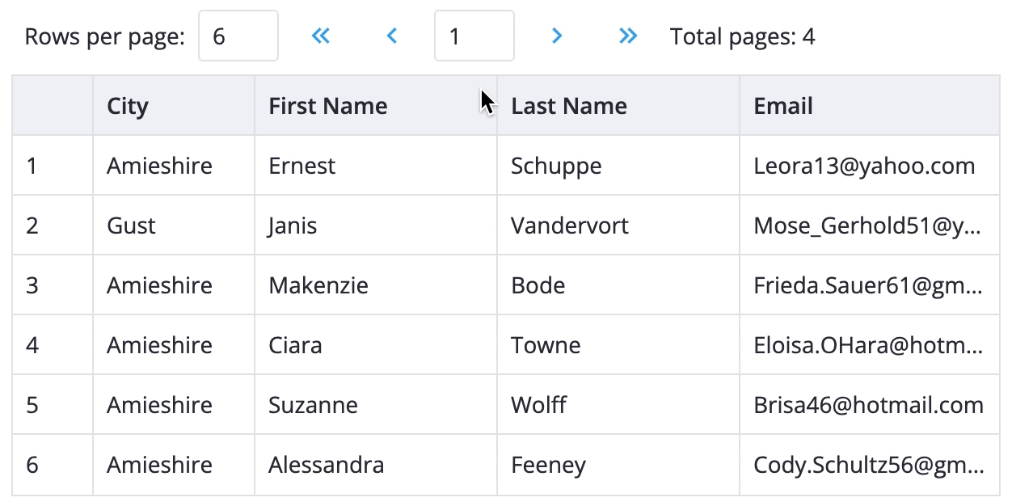This screenshot has width=1012, height=504.
Task: Jump to last page with double-right arrows
Action: pos(628,36)
